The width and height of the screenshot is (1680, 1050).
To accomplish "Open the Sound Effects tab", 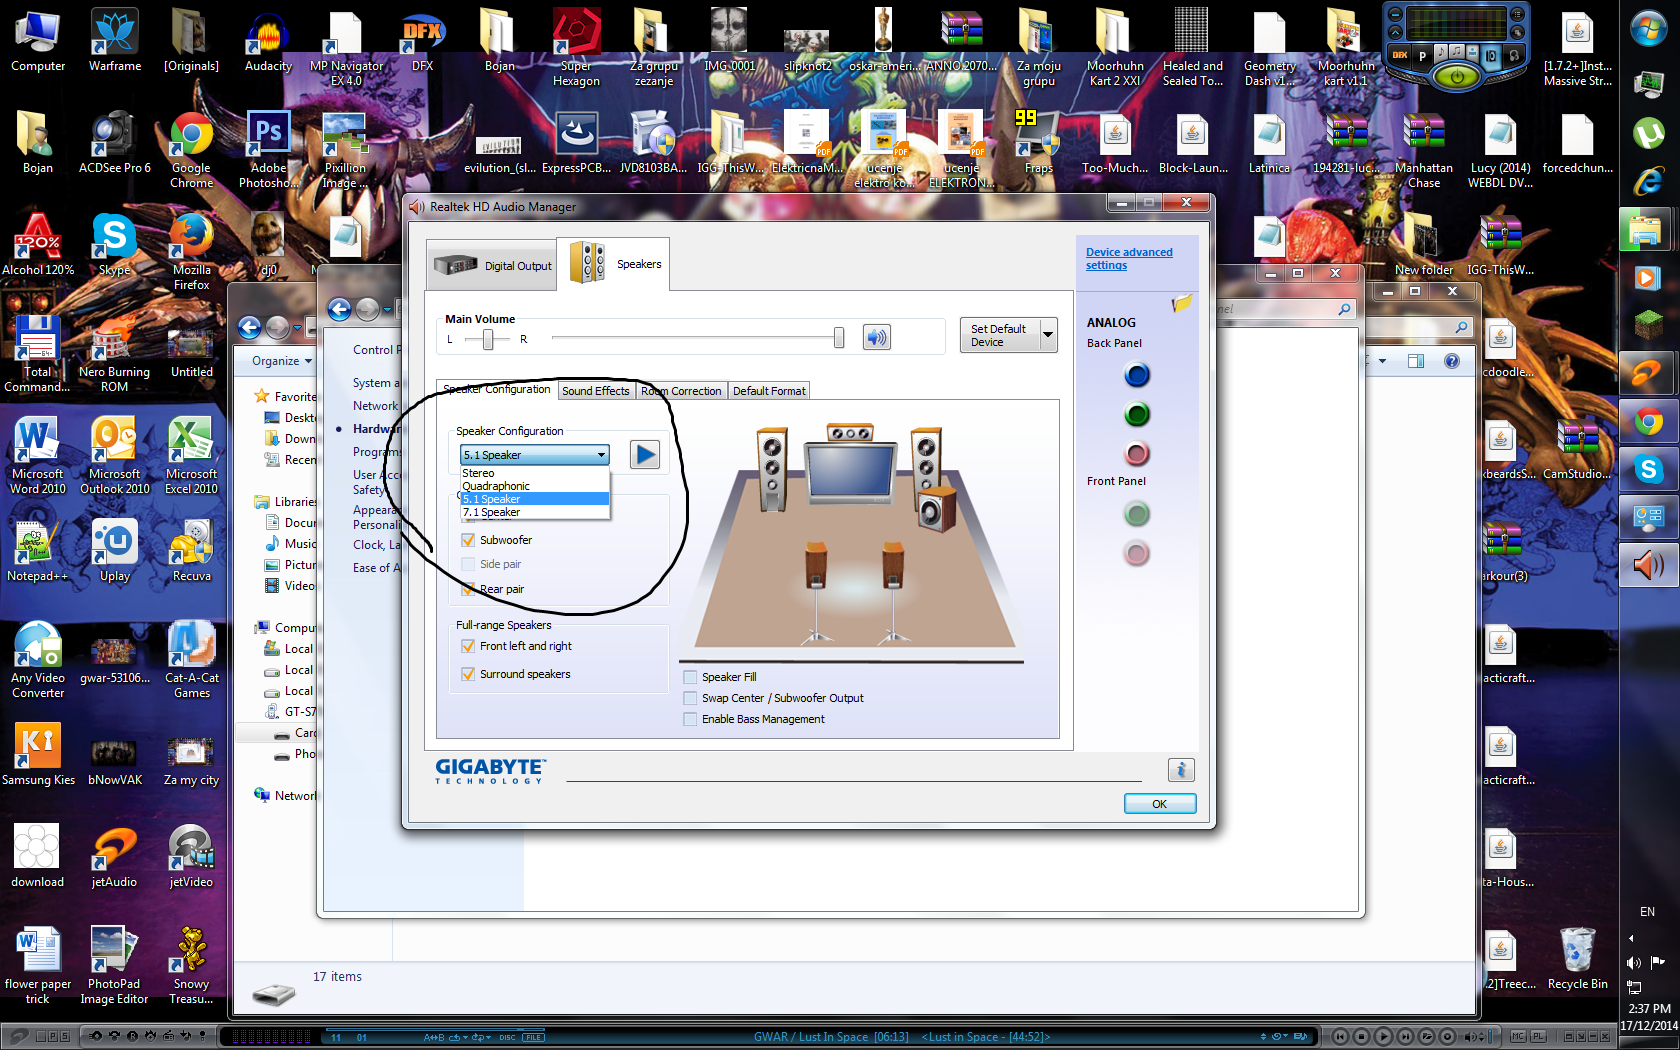I will [595, 391].
